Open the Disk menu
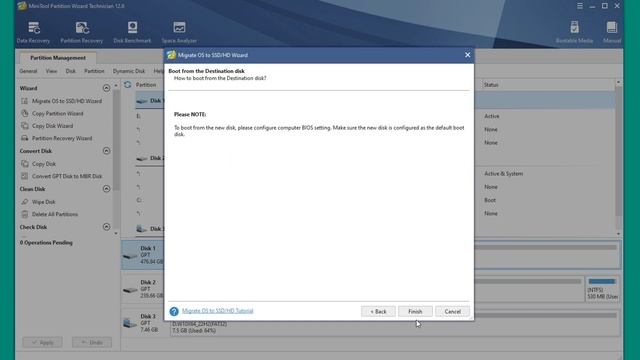This screenshot has height=360, width=640. pos(71,71)
